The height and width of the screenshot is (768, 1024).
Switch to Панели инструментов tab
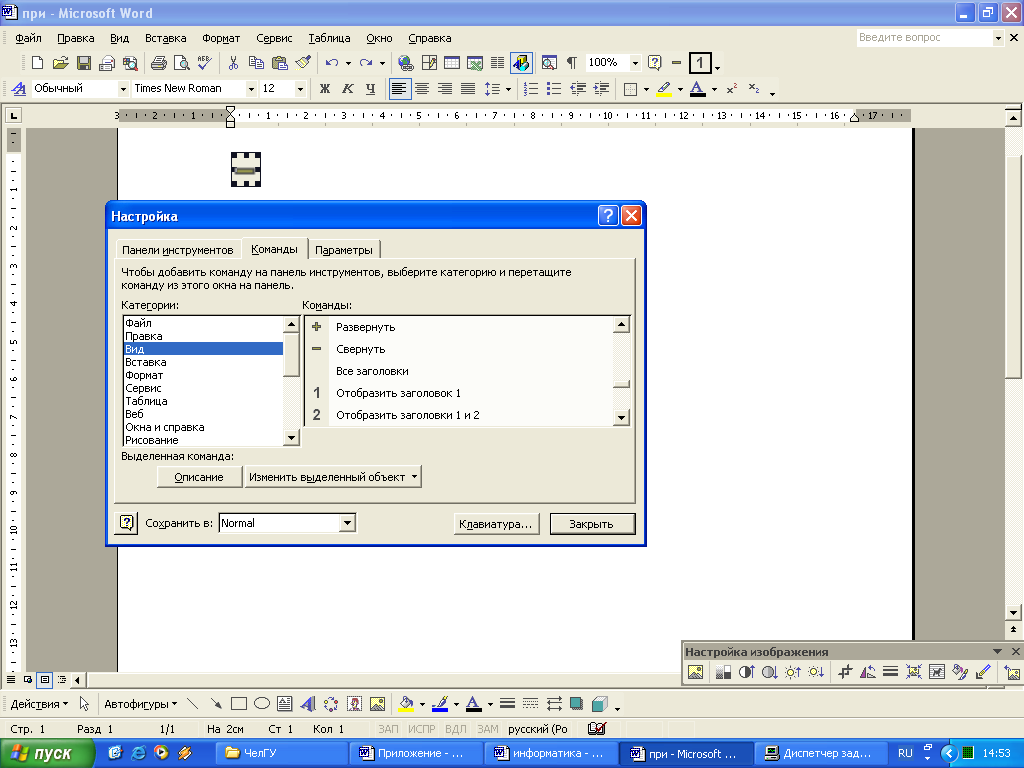pyautogui.click(x=177, y=250)
